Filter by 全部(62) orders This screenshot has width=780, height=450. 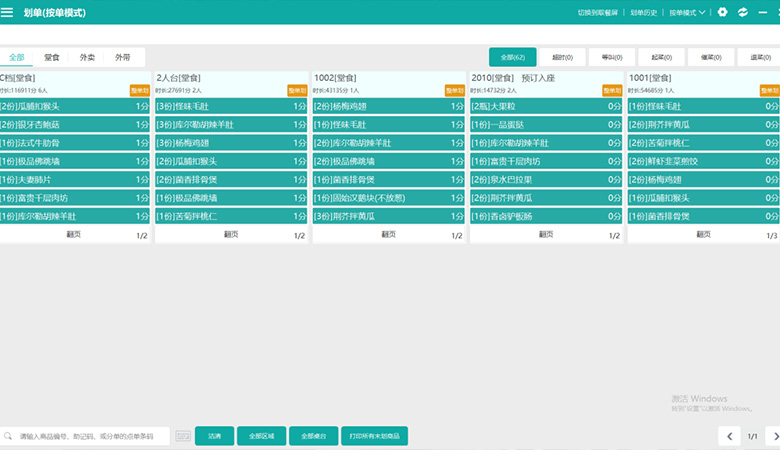[513, 57]
